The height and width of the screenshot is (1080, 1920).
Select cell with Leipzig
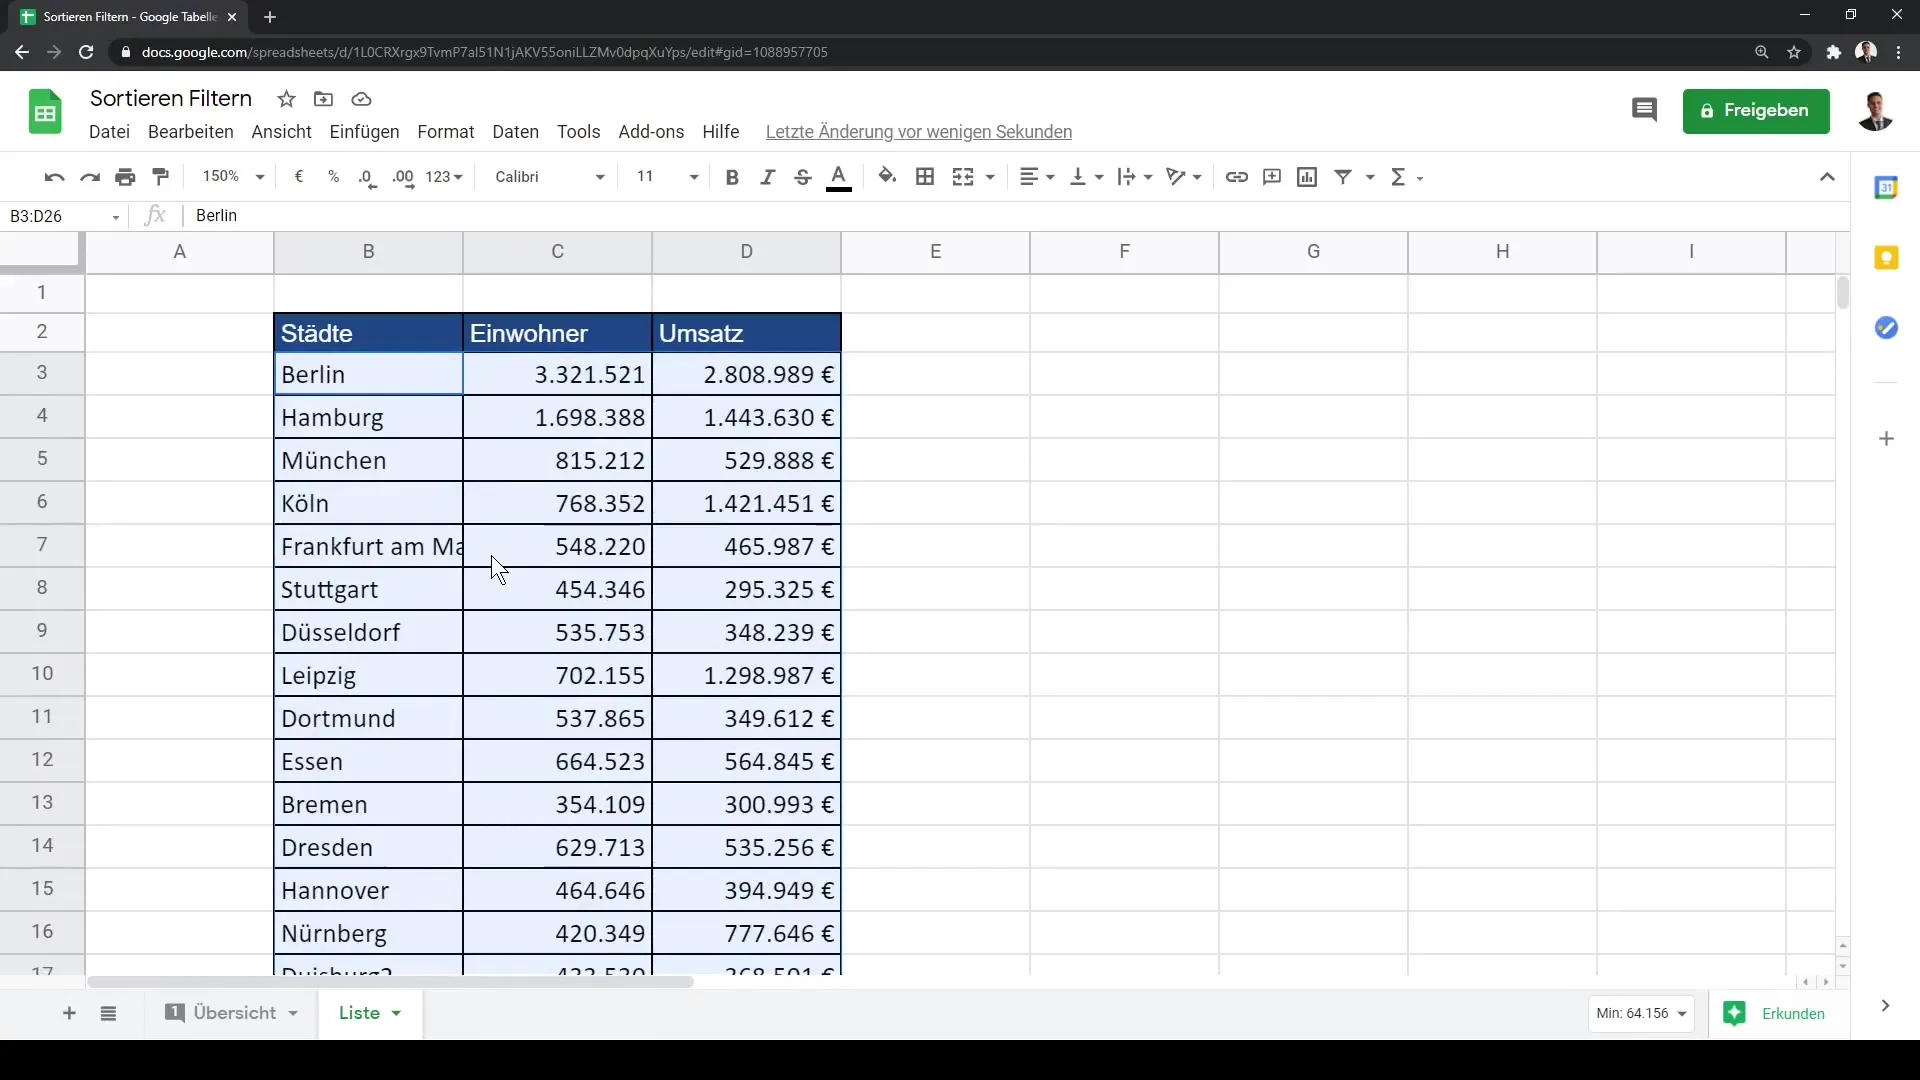(x=368, y=676)
